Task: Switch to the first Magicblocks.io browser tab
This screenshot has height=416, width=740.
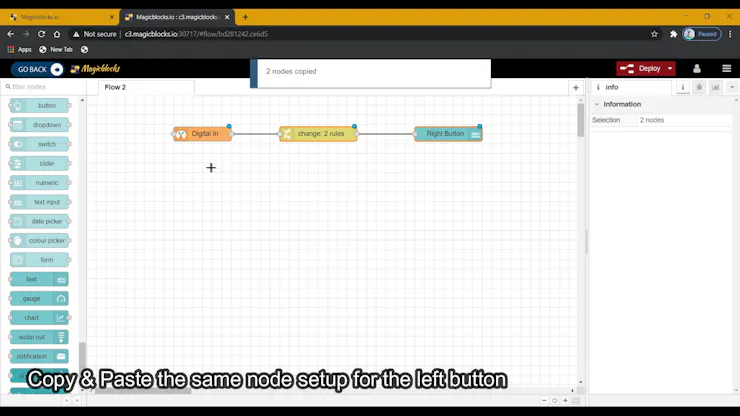Action: pyautogui.click(x=59, y=17)
